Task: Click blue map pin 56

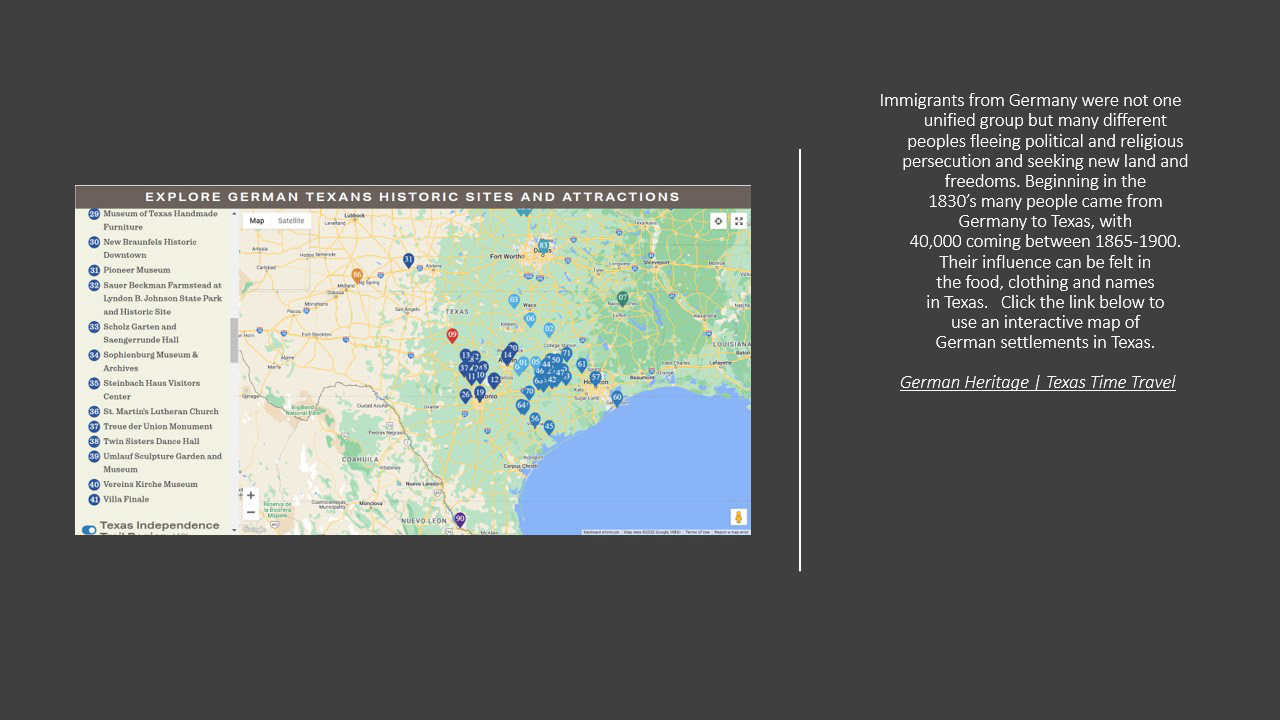Action: coord(535,420)
